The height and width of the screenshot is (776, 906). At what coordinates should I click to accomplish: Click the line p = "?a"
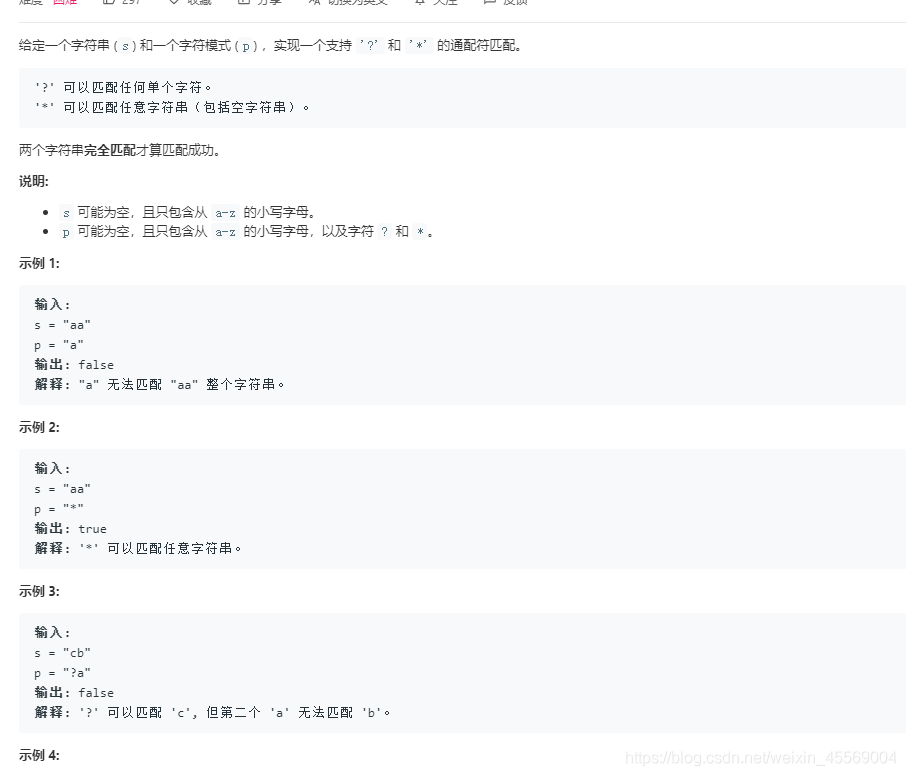point(62,673)
